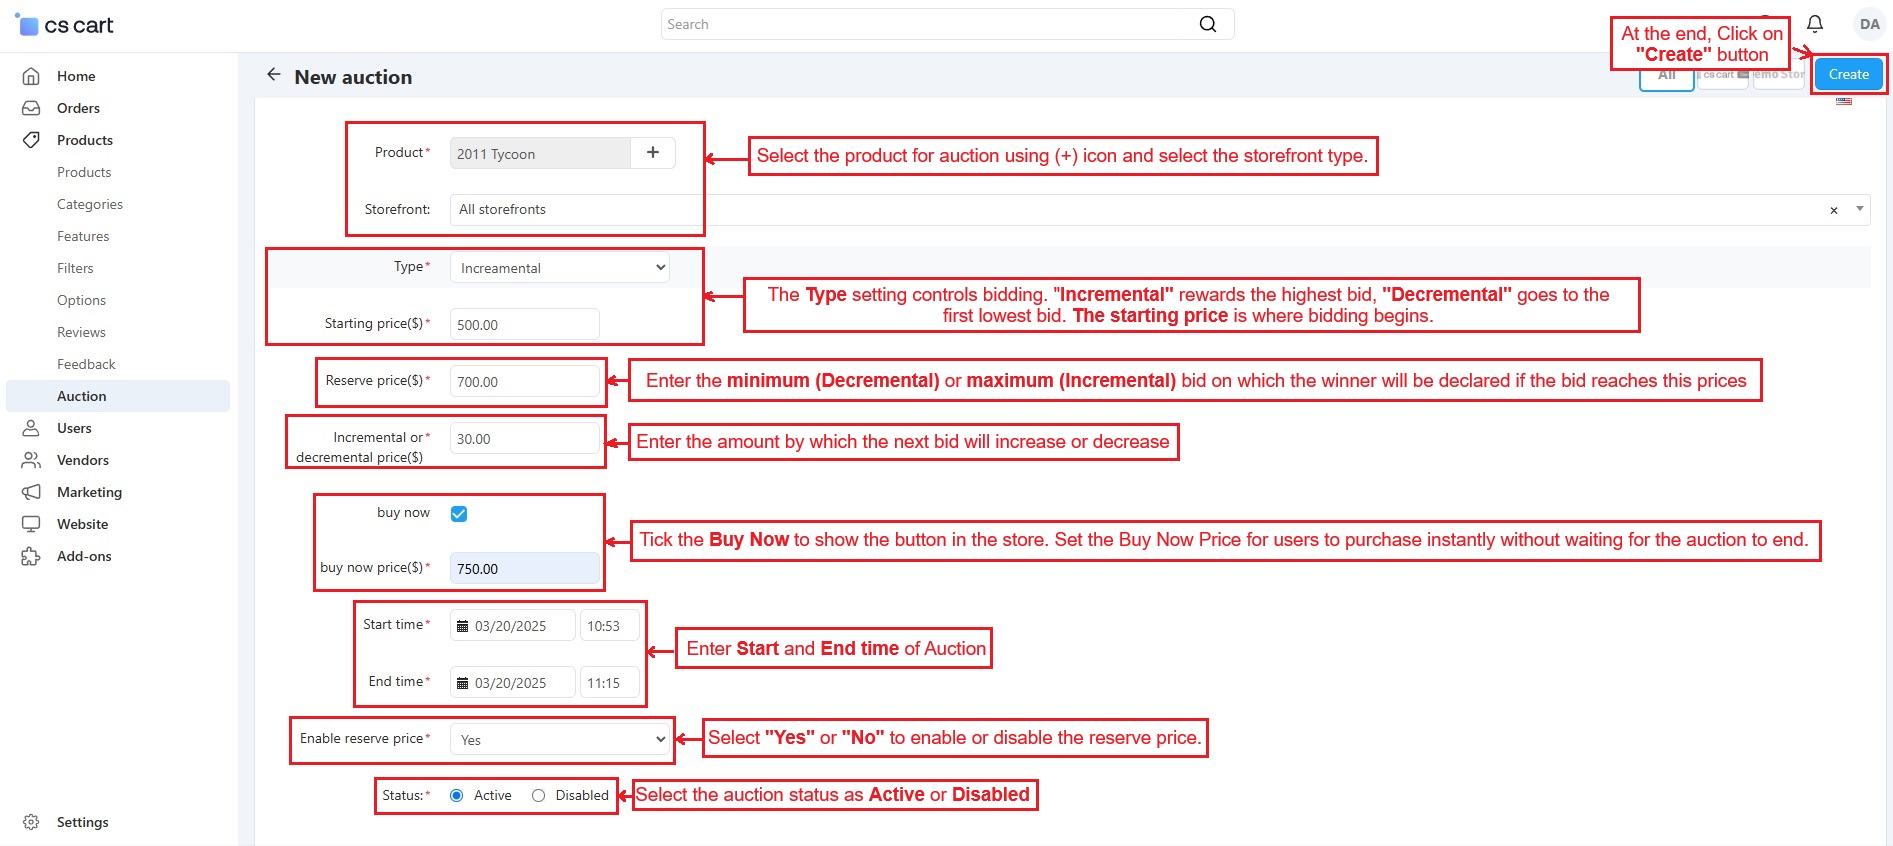This screenshot has width=1893, height=846.
Task: Uncheck the buy now checkbox
Action: [x=459, y=514]
